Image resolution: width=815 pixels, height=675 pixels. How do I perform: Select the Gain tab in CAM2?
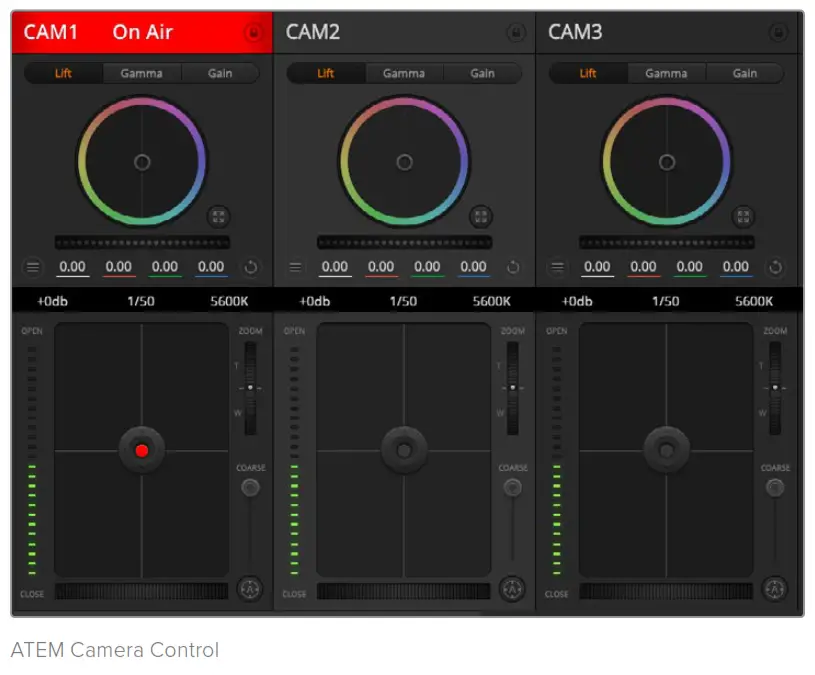coord(483,73)
